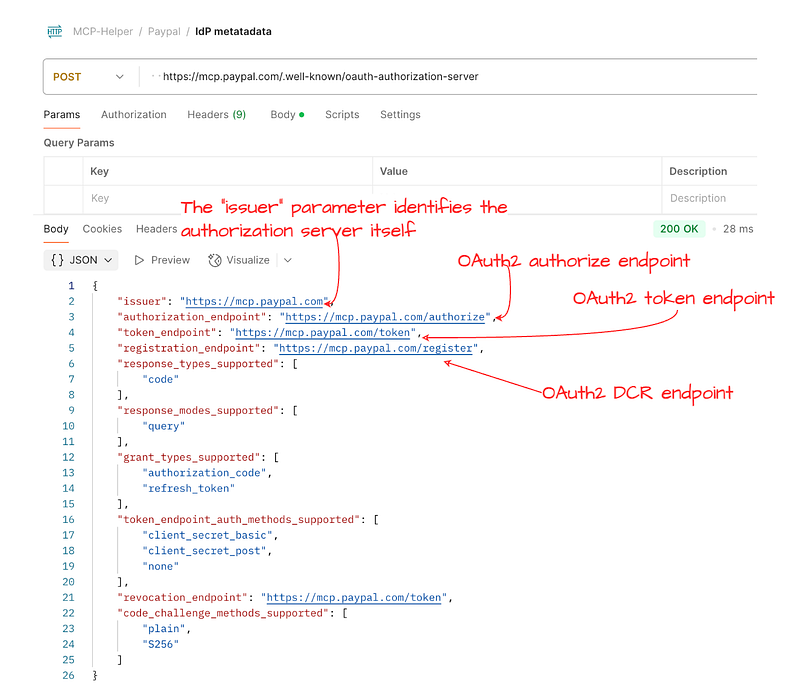
Task: Click the "client_secret_basic" value
Action: point(207,535)
